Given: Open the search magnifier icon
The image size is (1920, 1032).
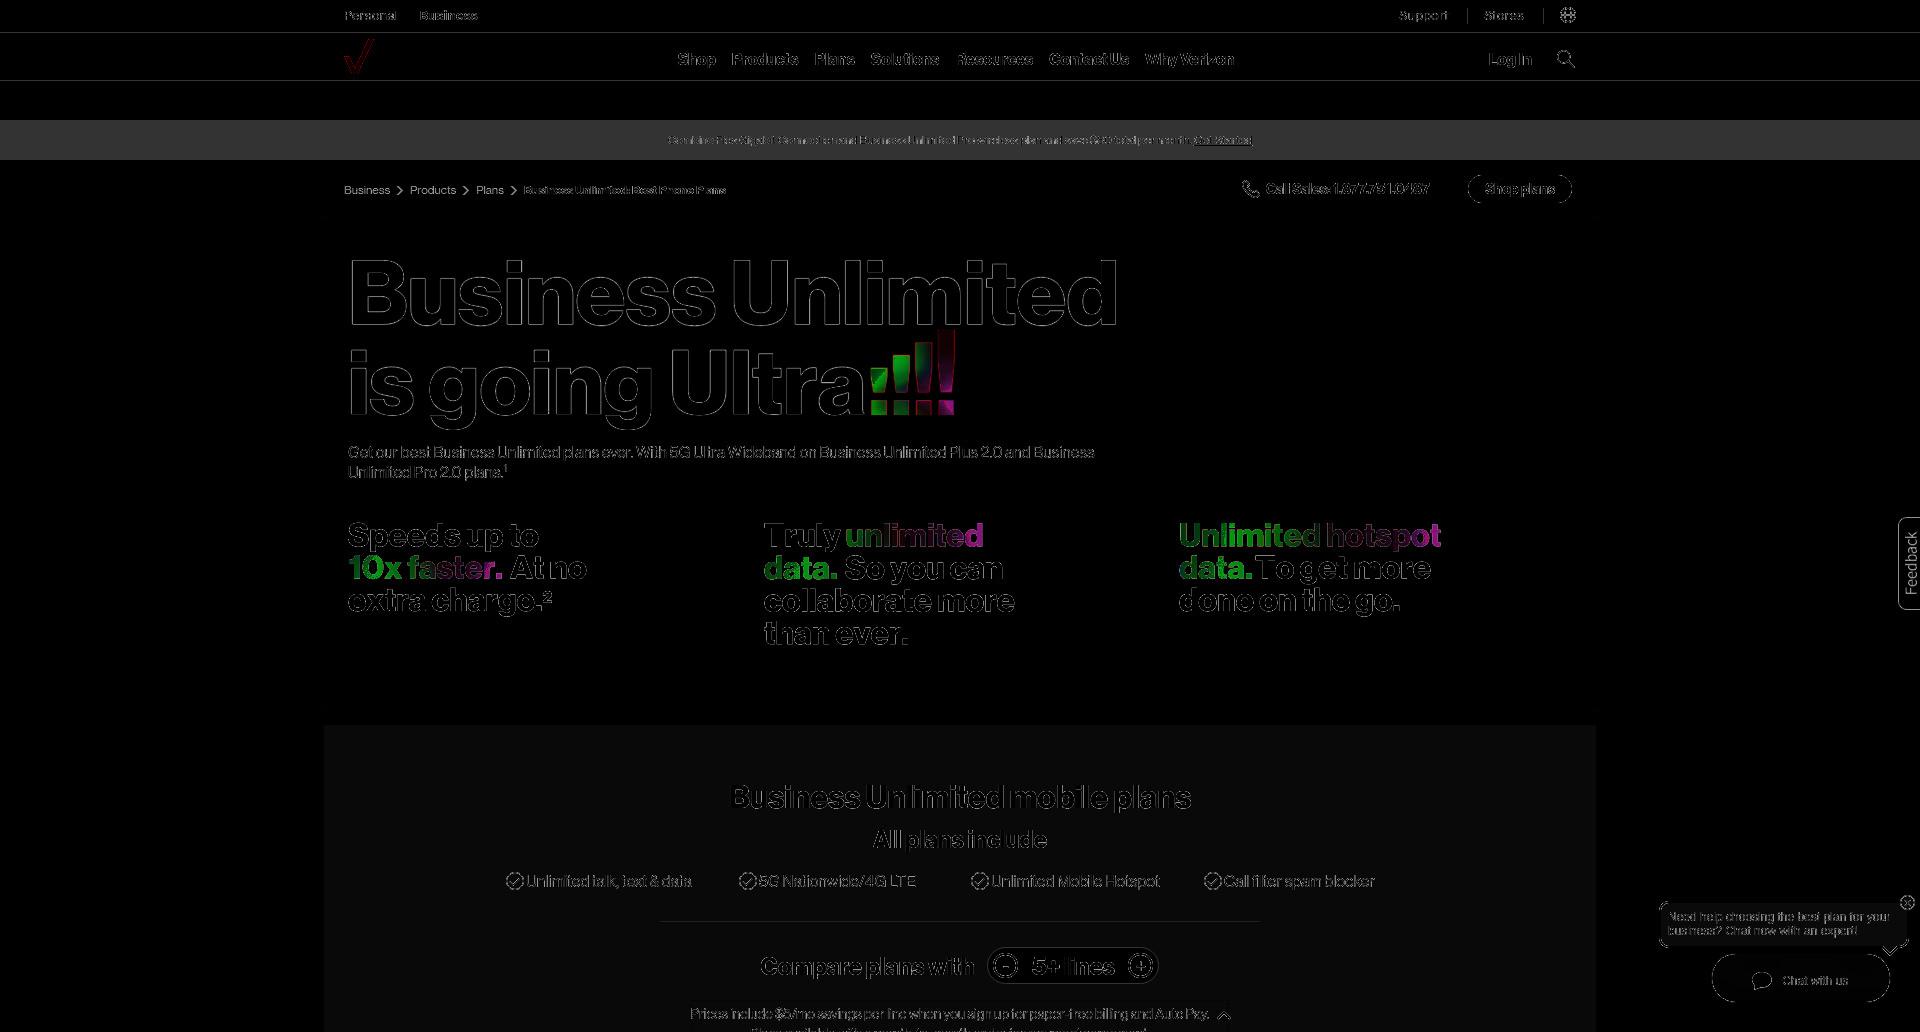Looking at the screenshot, I should coord(1566,59).
